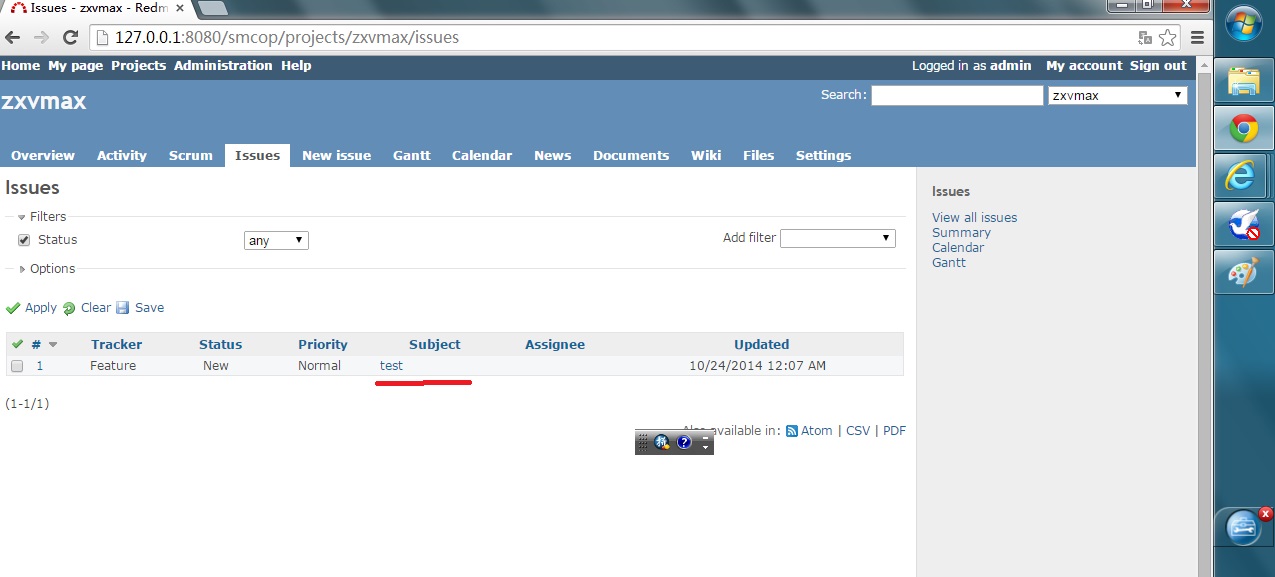Click green check-all icon in table header
1275x577 pixels.
coord(17,344)
